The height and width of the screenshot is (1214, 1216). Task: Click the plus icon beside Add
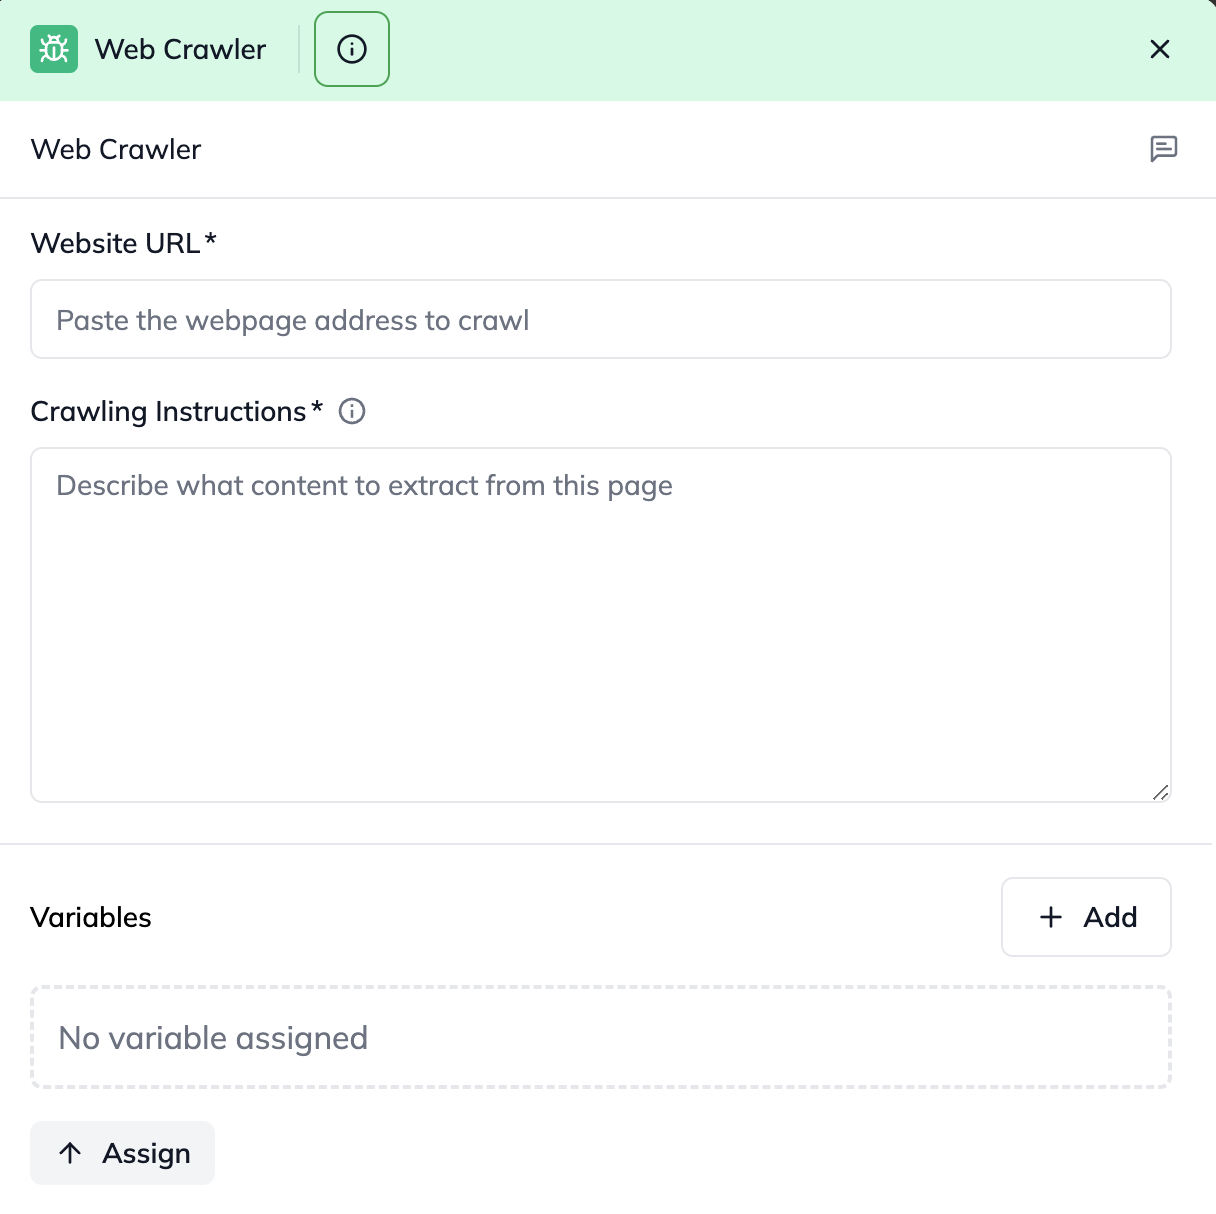click(x=1051, y=917)
